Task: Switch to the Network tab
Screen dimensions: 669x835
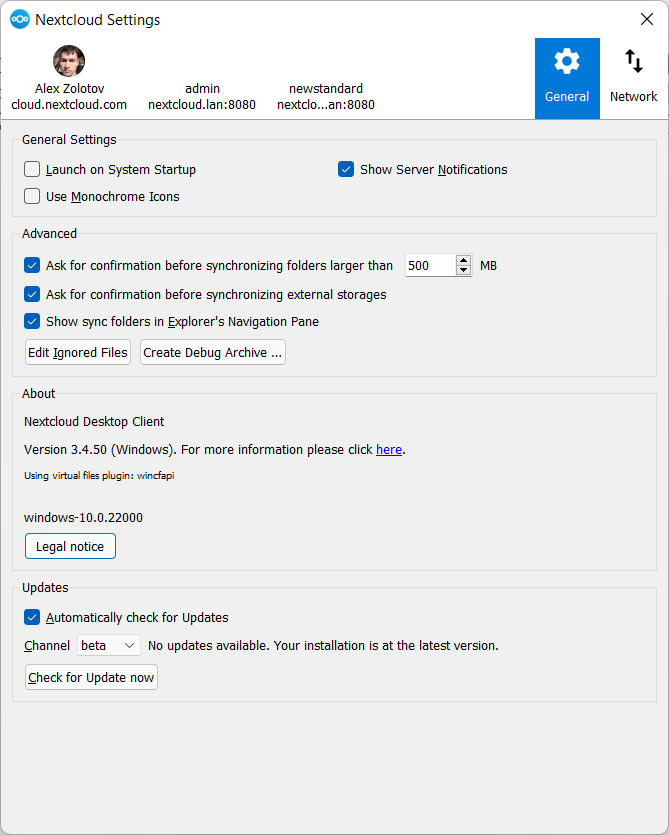Action: coord(633,78)
